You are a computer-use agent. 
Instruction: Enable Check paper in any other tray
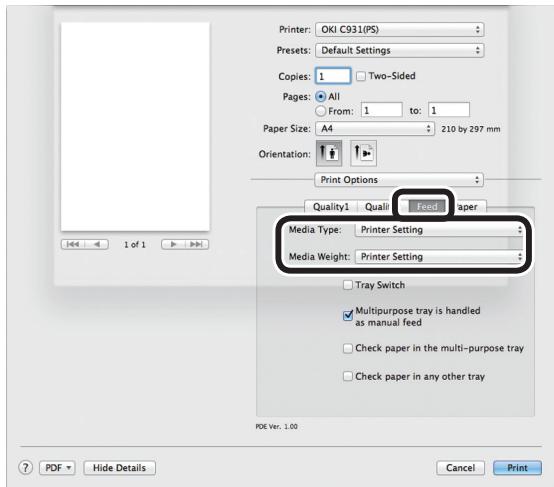pyautogui.click(x=348, y=376)
